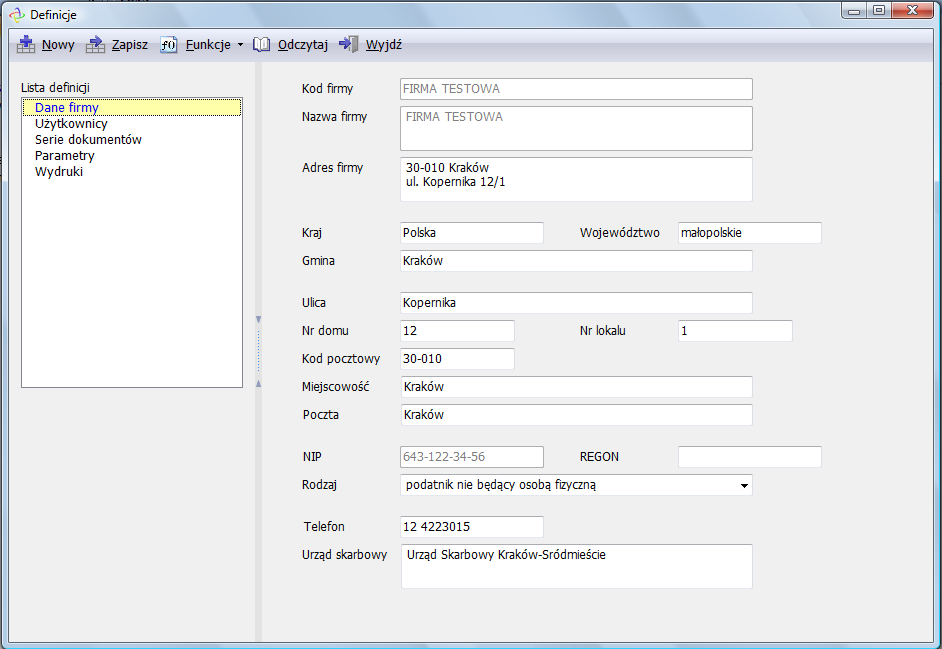Image resolution: width=942 pixels, height=649 pixels.
Task: Click the empty REGON field
Action: (750, 457)
